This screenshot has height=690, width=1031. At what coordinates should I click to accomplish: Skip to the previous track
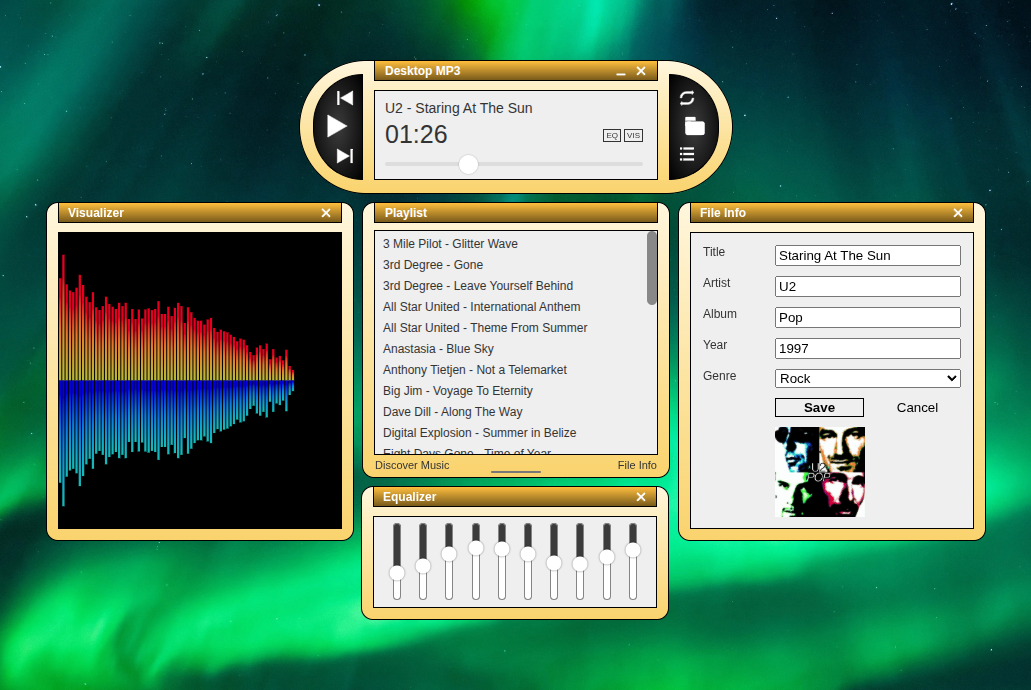pos(344,98)
